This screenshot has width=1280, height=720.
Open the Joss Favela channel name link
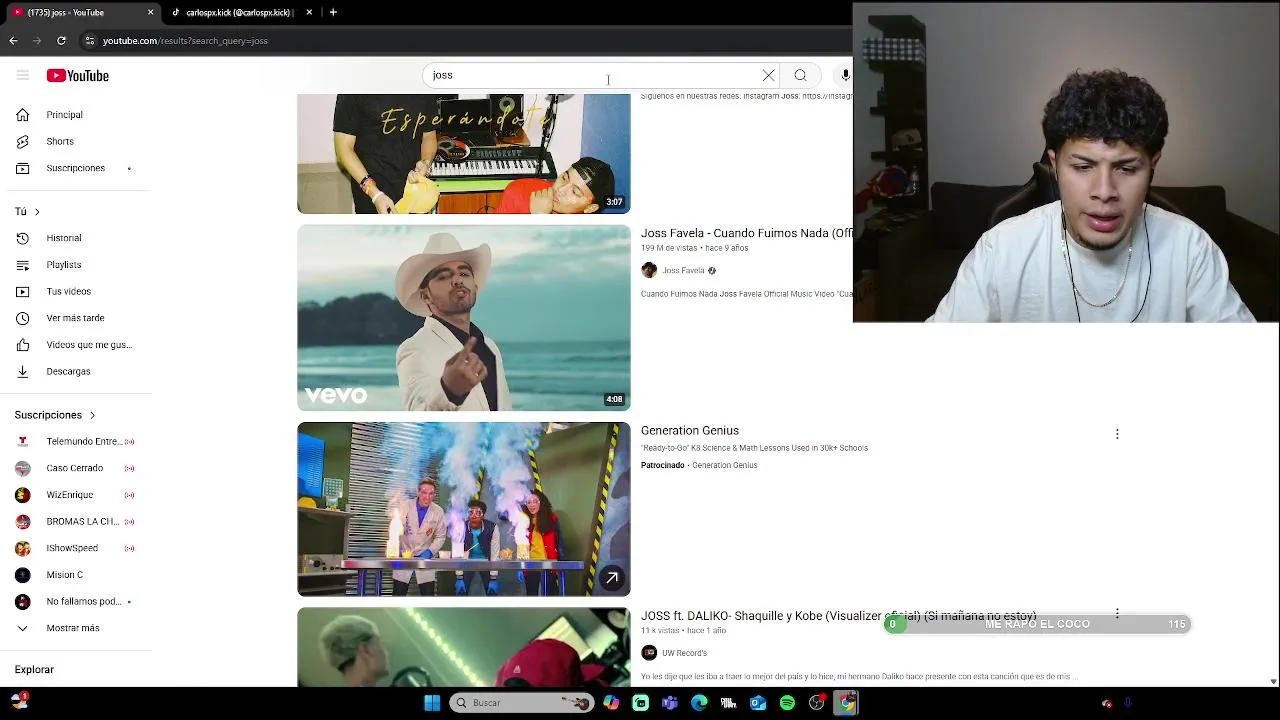(x=684, y=271)
